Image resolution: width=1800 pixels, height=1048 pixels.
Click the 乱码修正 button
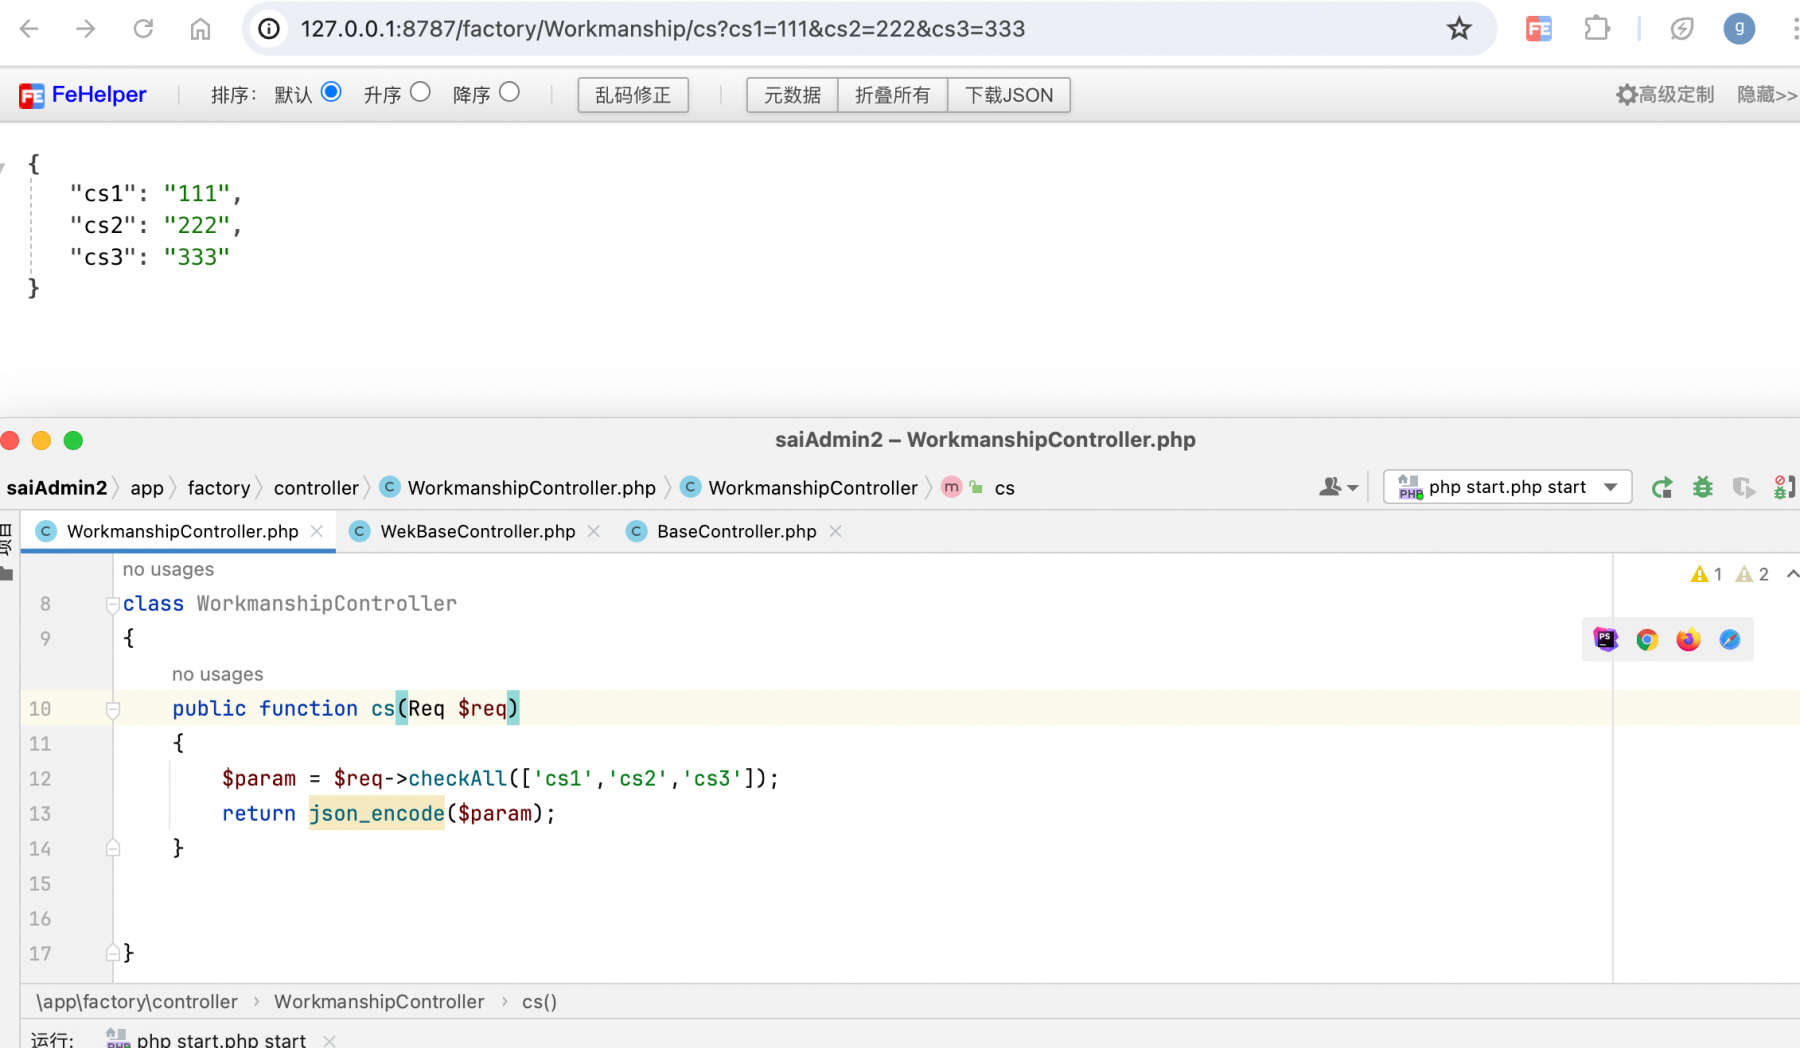coord(633,95)
